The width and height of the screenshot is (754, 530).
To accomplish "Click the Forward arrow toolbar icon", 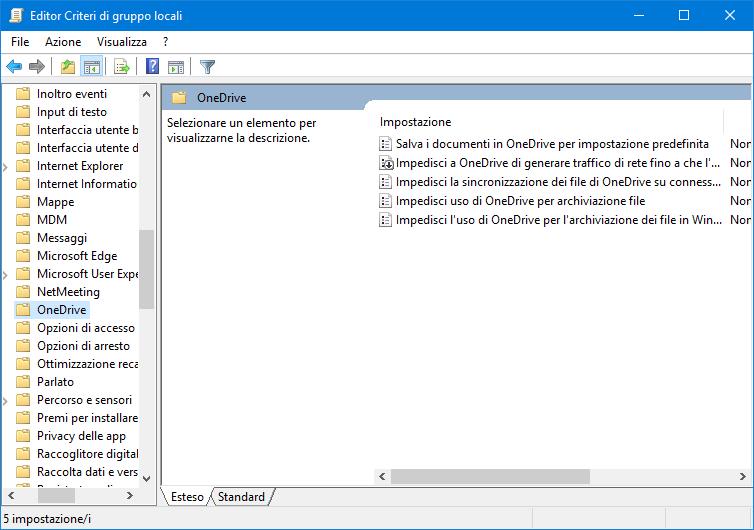I will [x=37, y=66].
